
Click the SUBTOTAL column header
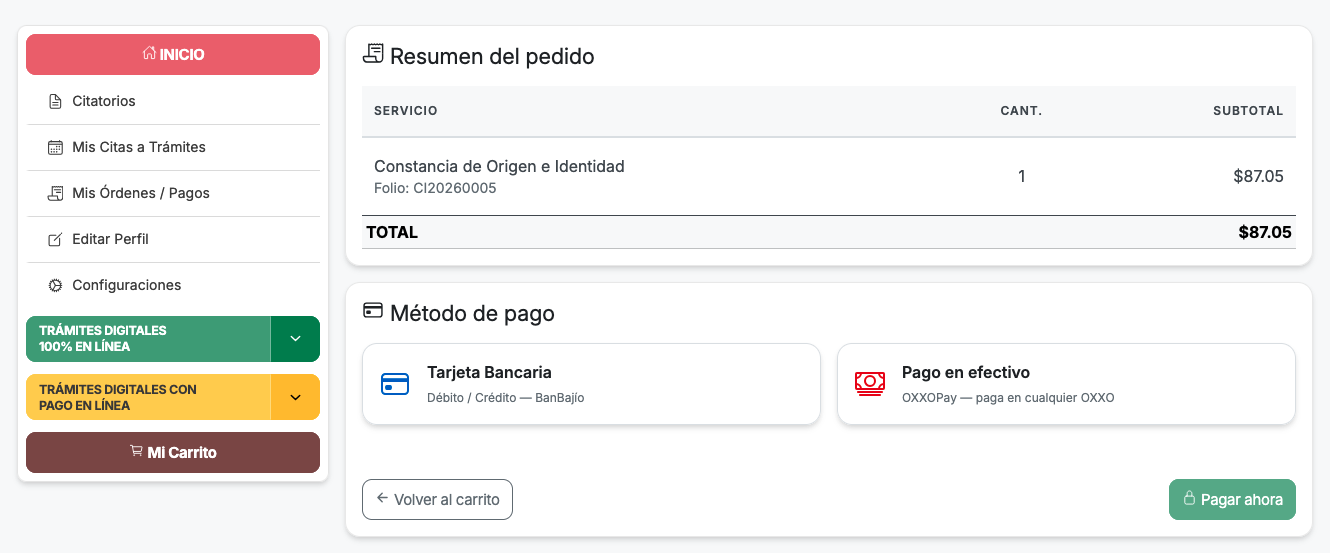click(1248, 111)
